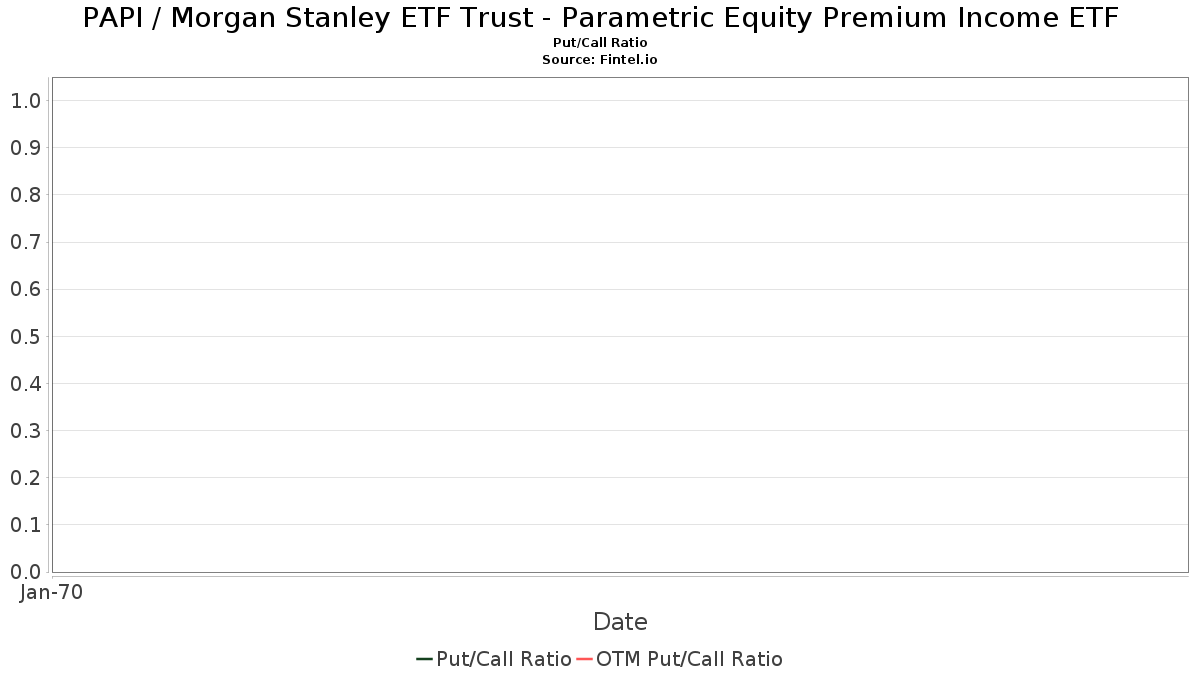Select the 0.8 y-axis tick label
The height and width of the screenshot is (675, 1200).
tap(25, 195)
